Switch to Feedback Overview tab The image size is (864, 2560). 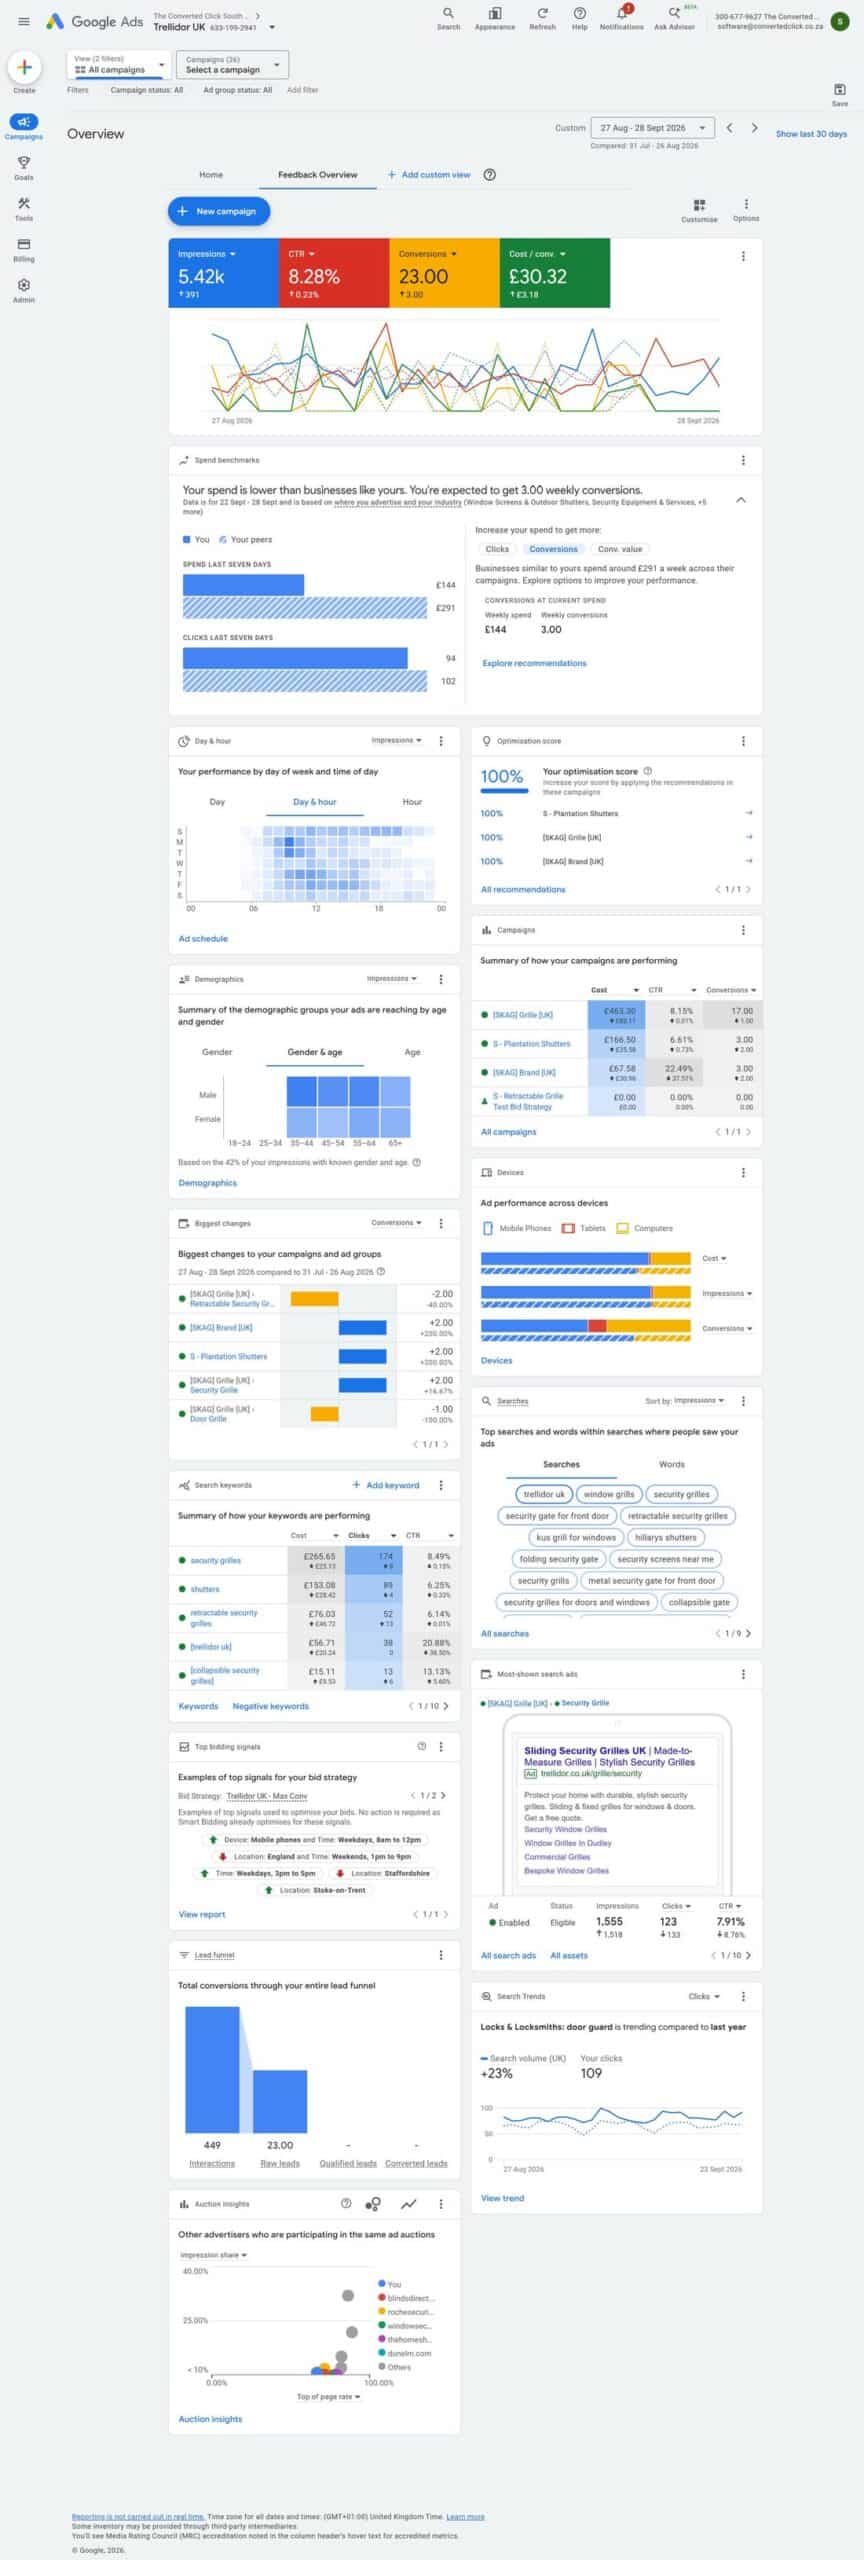tap(318, 175)
